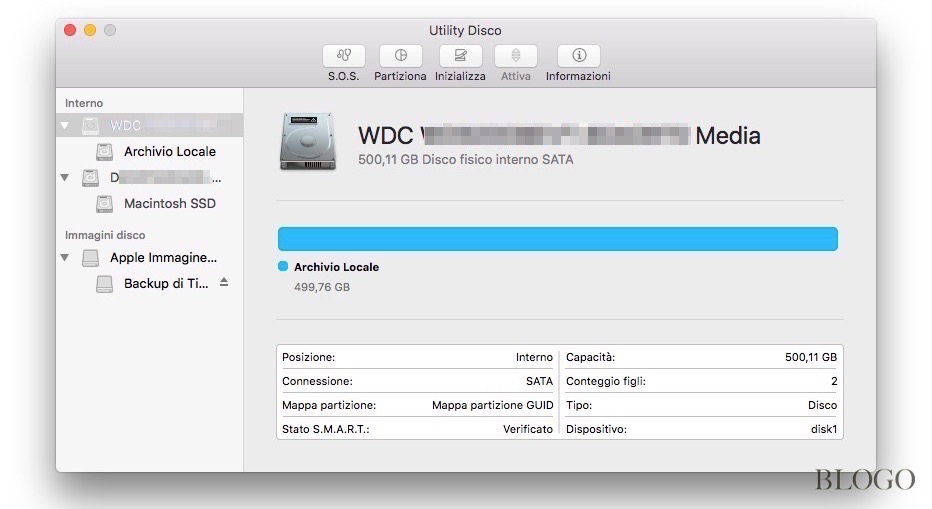
Task: Close the Utility Disco window
Action: pyautogui.click(x=70, y=30)
